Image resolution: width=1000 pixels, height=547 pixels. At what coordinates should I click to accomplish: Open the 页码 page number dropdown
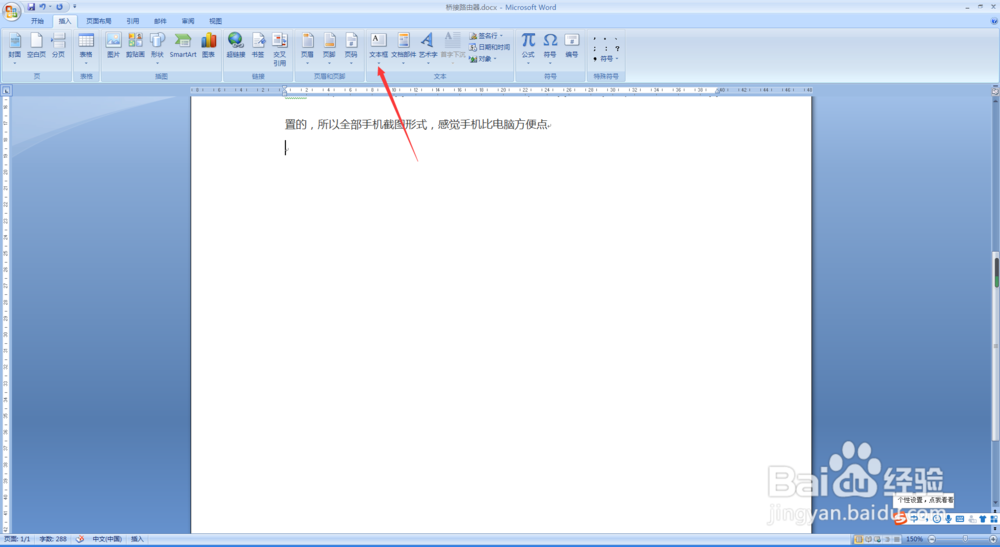coord(351,48)
